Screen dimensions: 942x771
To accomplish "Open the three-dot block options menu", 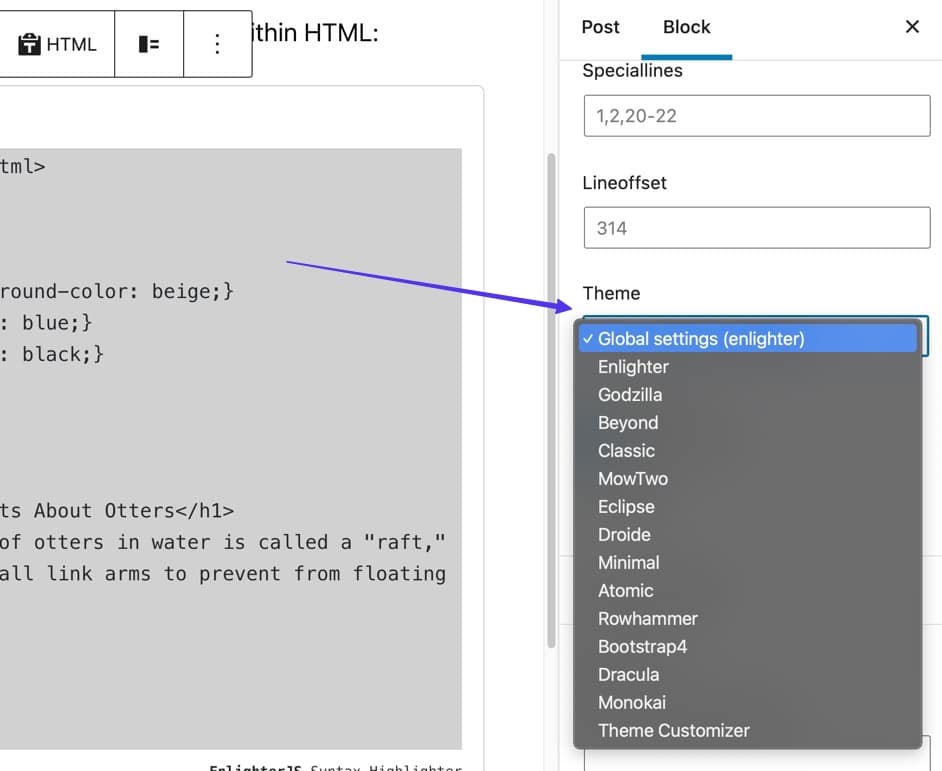I will tap(217, 44).
